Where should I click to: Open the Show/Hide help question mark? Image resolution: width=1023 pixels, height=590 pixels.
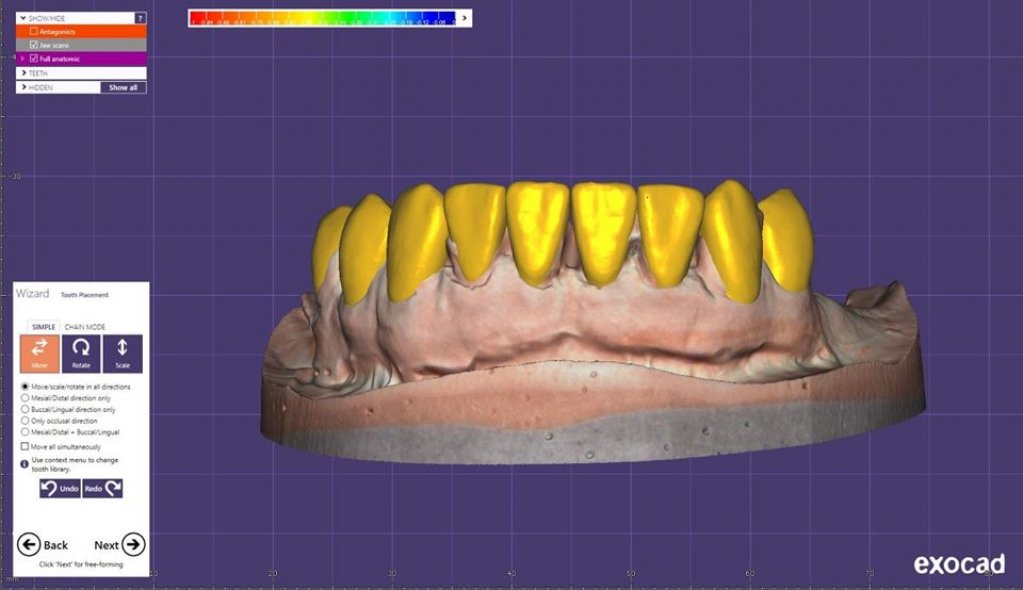pyautogui.click(x=140, y=18)
